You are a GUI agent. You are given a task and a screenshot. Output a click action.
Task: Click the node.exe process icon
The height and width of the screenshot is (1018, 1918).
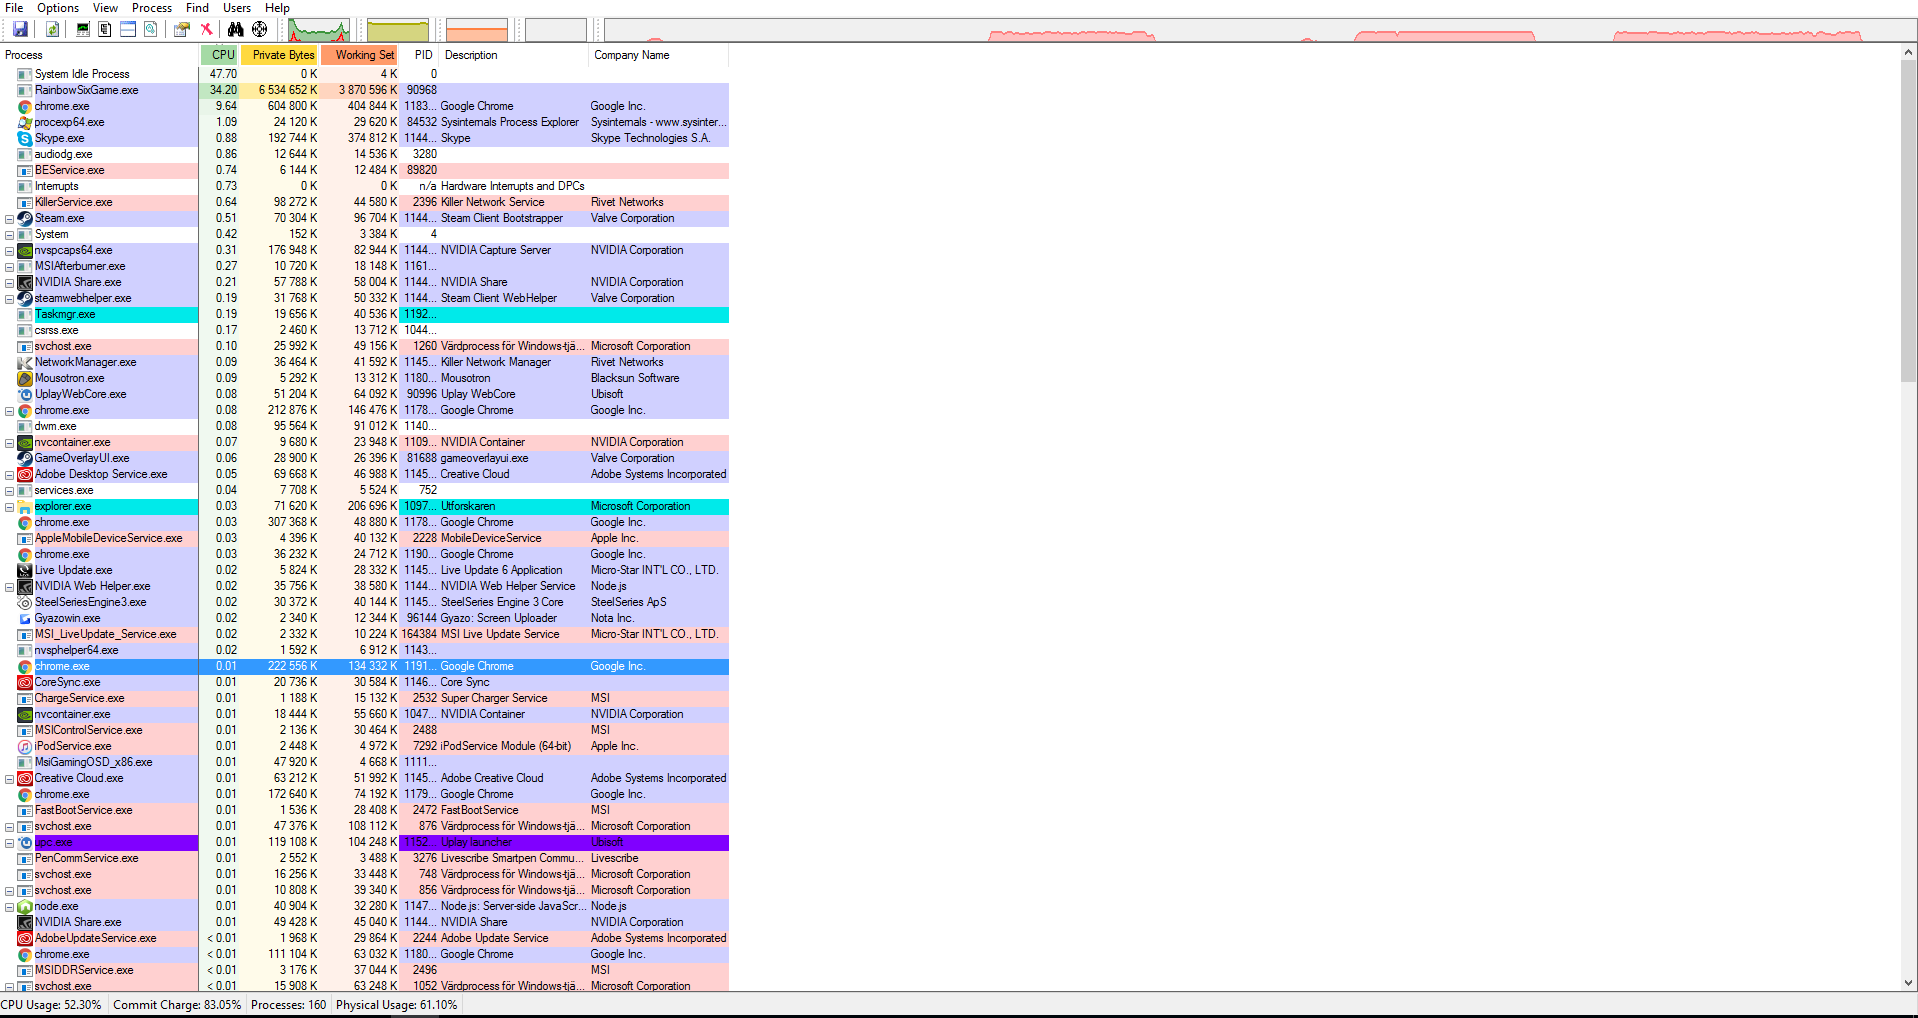(25, 906)
